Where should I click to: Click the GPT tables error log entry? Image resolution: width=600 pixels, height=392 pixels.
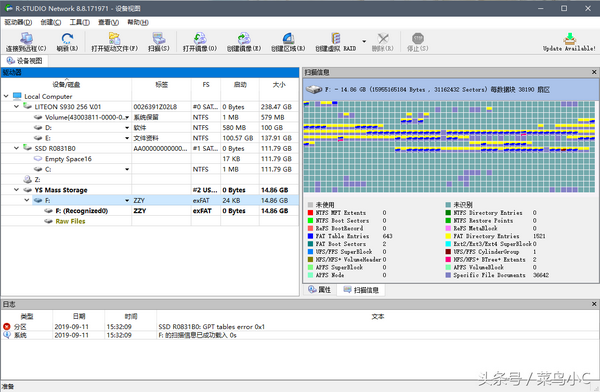pyautogui.click(x=300, y=327)
